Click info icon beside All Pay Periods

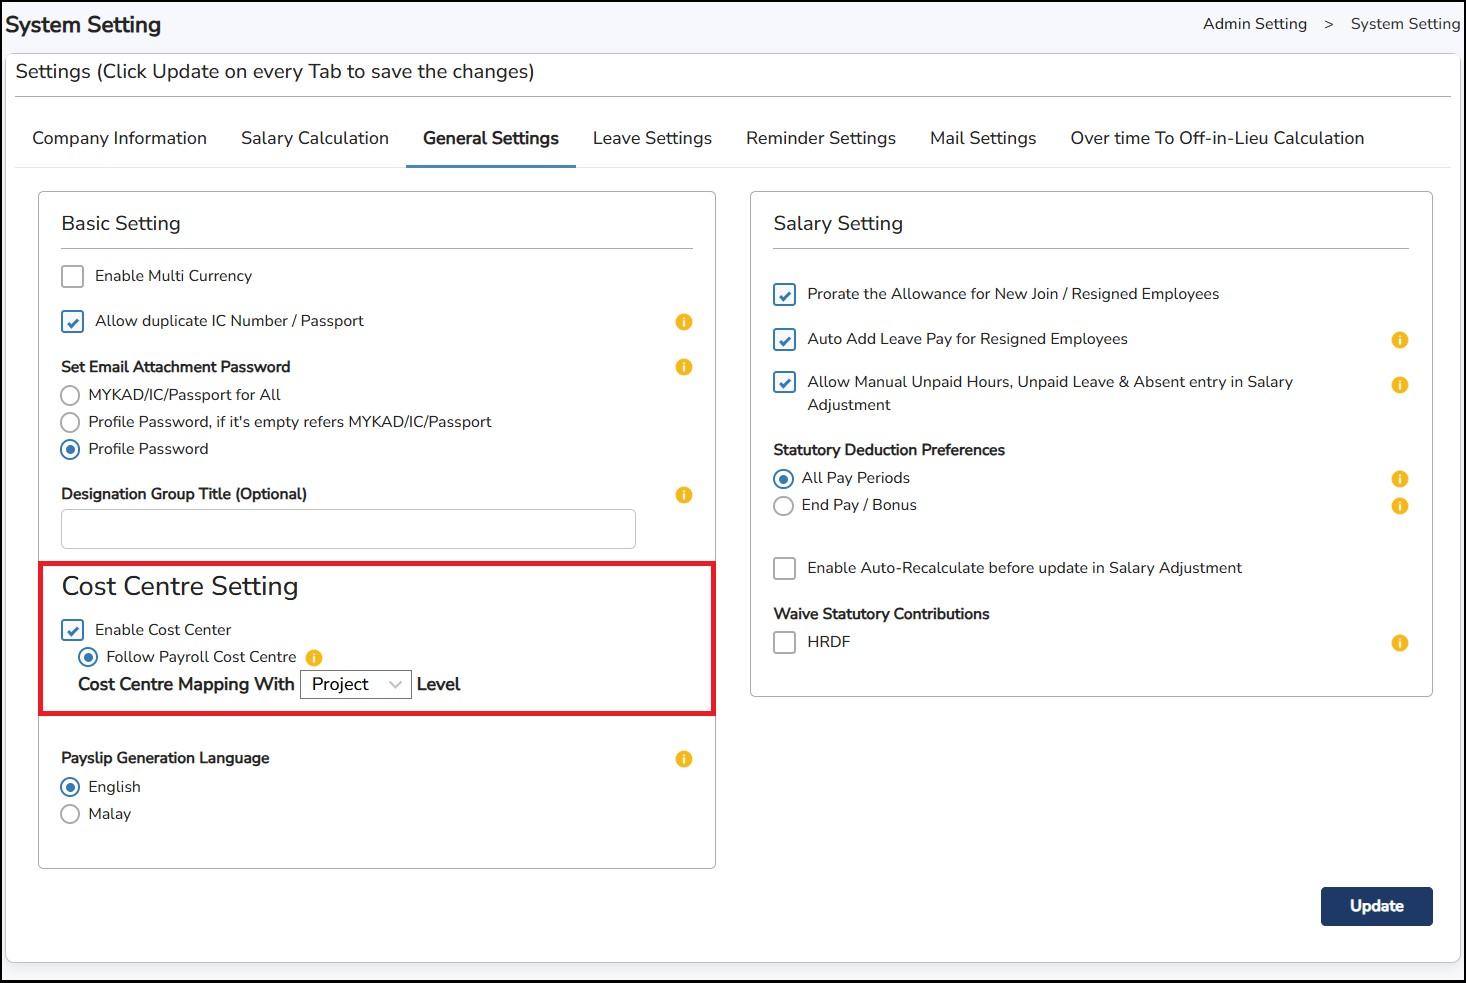1400,479
